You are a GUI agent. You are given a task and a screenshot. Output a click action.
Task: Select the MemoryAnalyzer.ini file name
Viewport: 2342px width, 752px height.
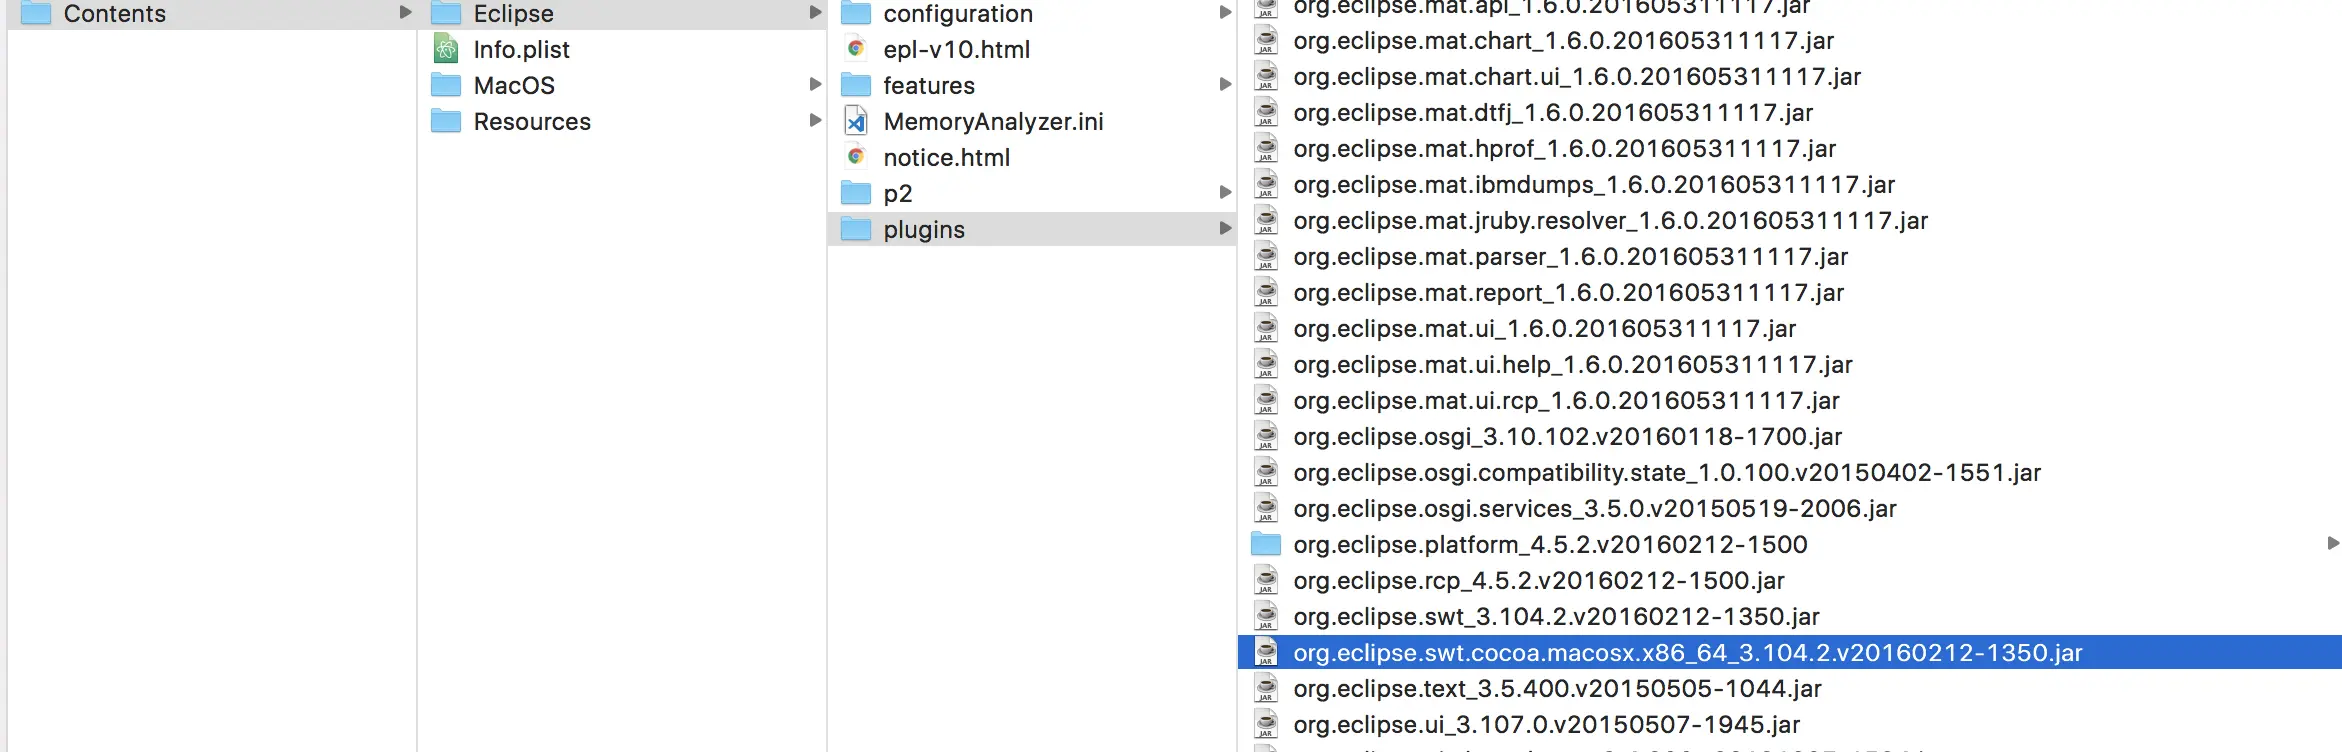point(993,121)
